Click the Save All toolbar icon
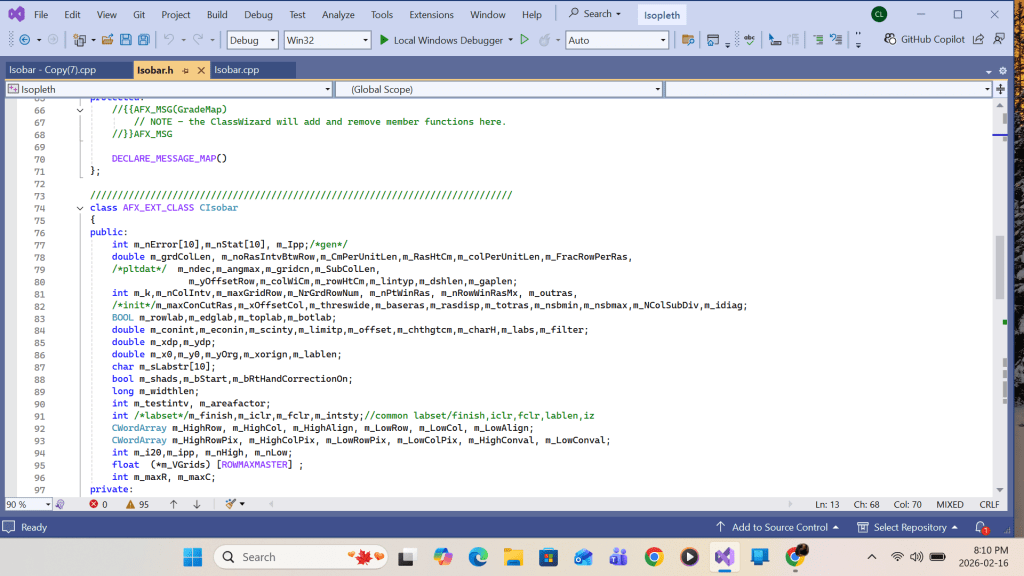Image resolution: width=1024 pixels, height=576 pixels. (x=143, y=40)
